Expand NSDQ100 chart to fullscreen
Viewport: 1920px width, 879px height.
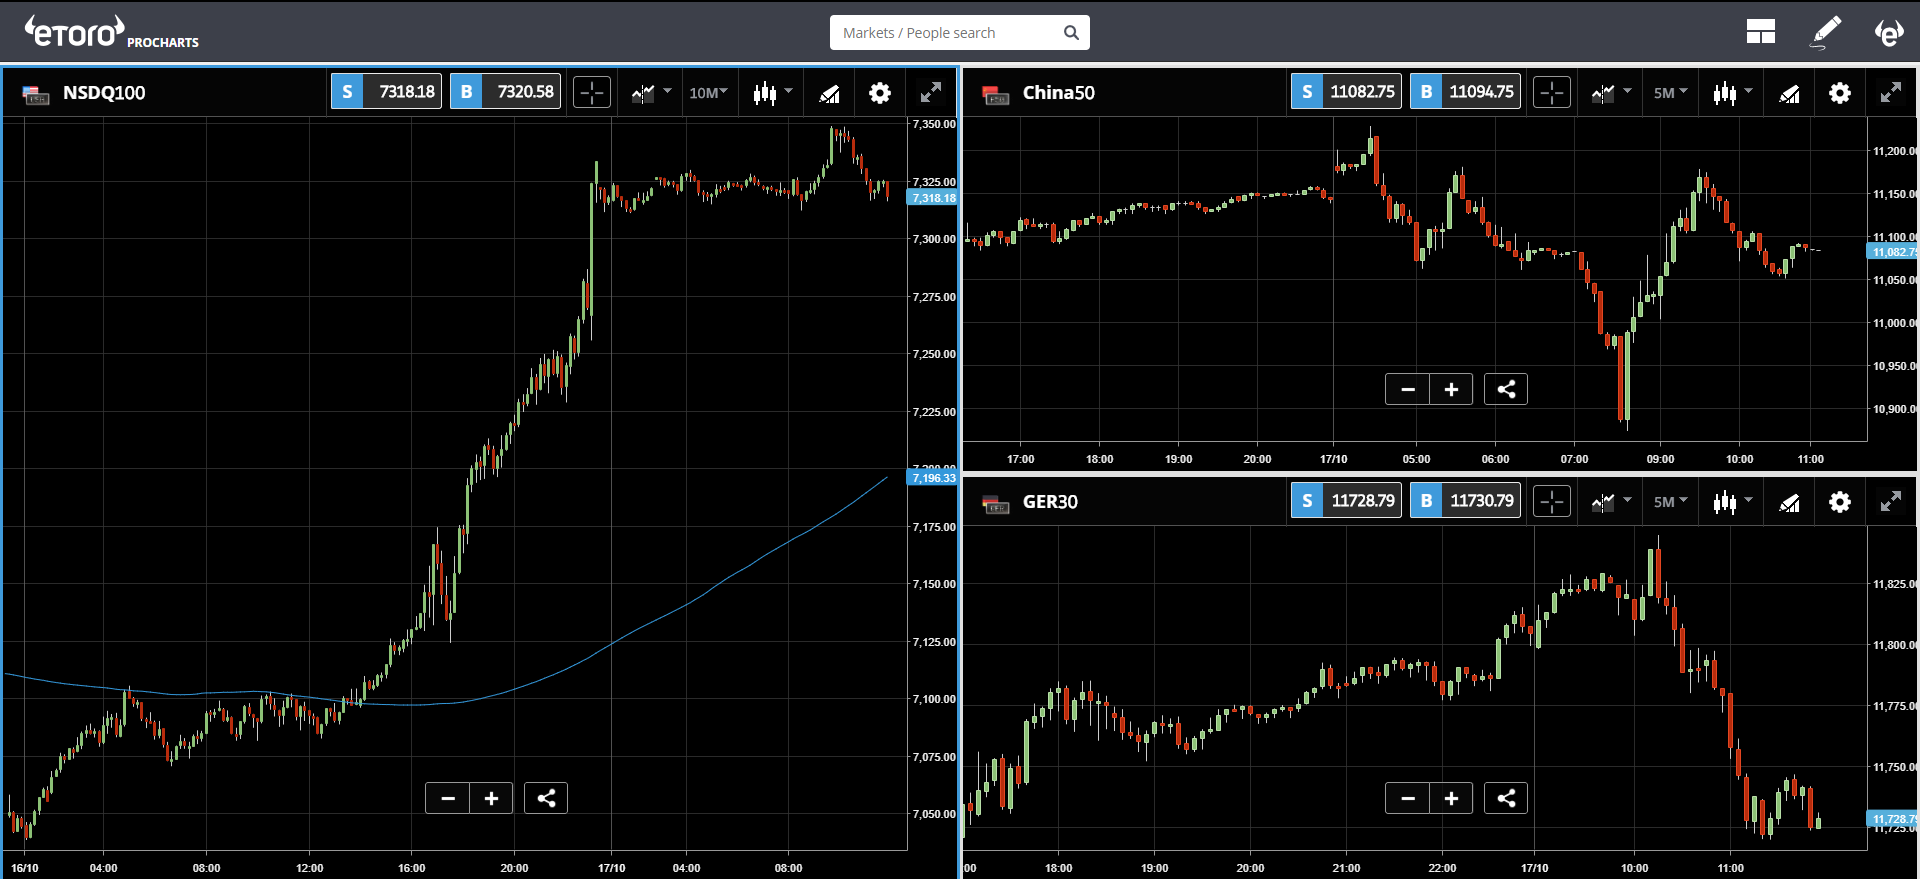coord(931,93)
